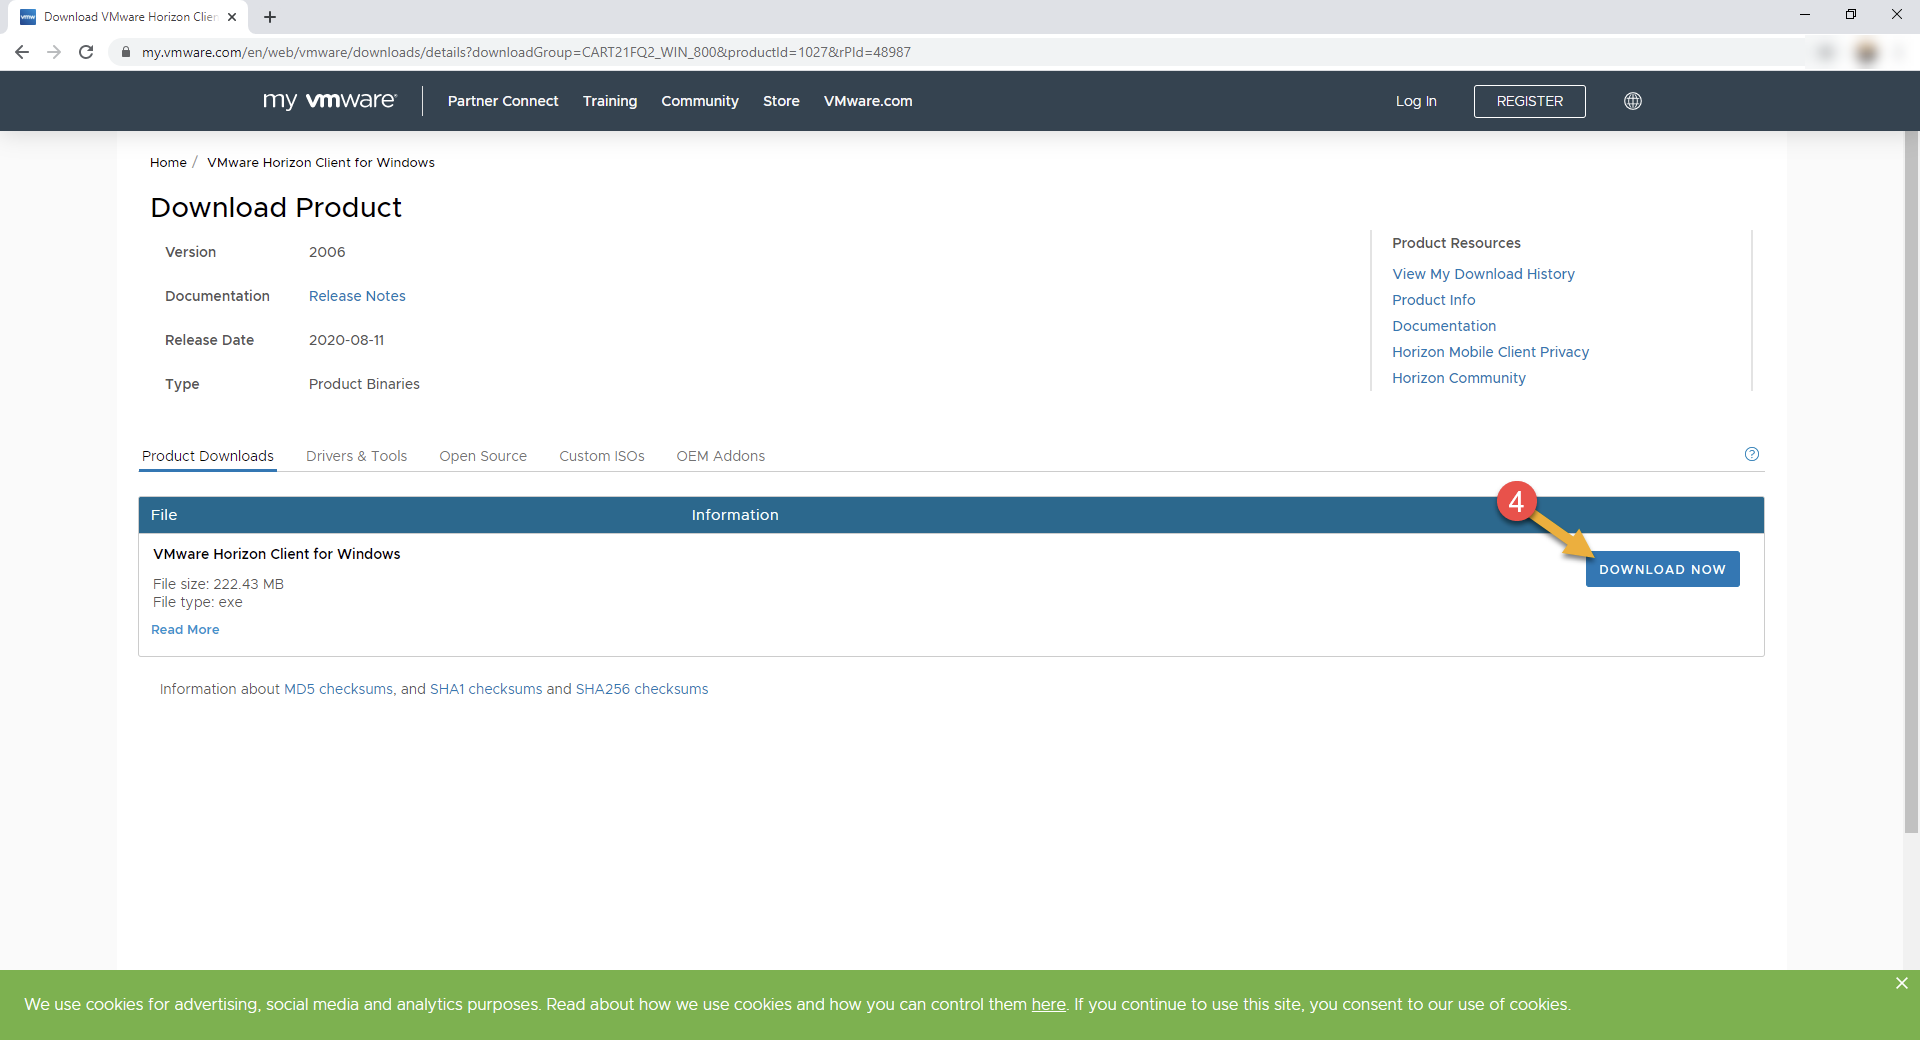
Task: Close the Download VMware Horizon Client tab
Action: click(232, 17)
